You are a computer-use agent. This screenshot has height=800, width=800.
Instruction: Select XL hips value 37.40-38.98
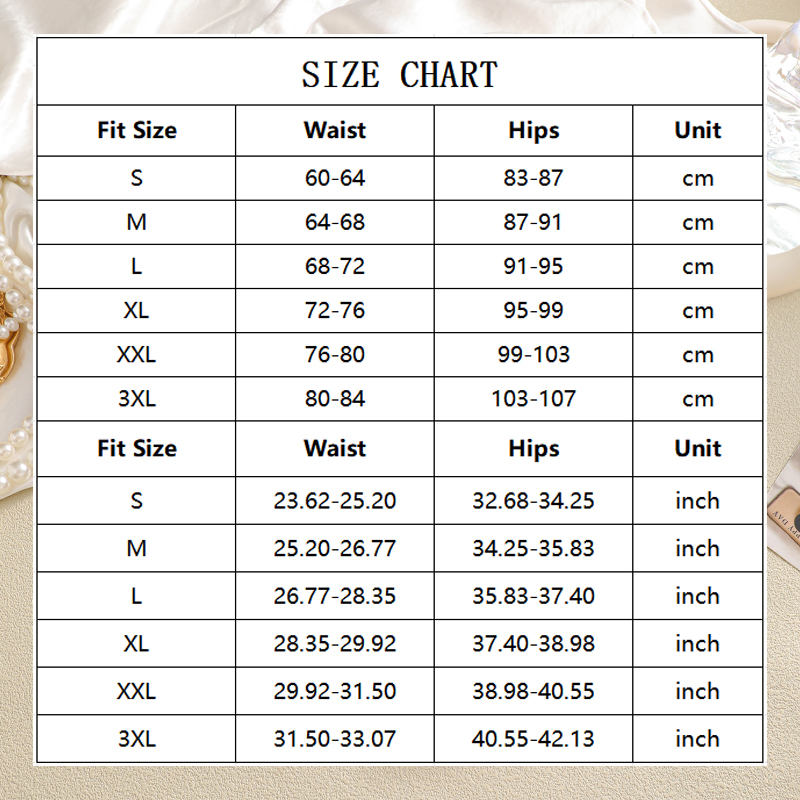tap(533, 643)
